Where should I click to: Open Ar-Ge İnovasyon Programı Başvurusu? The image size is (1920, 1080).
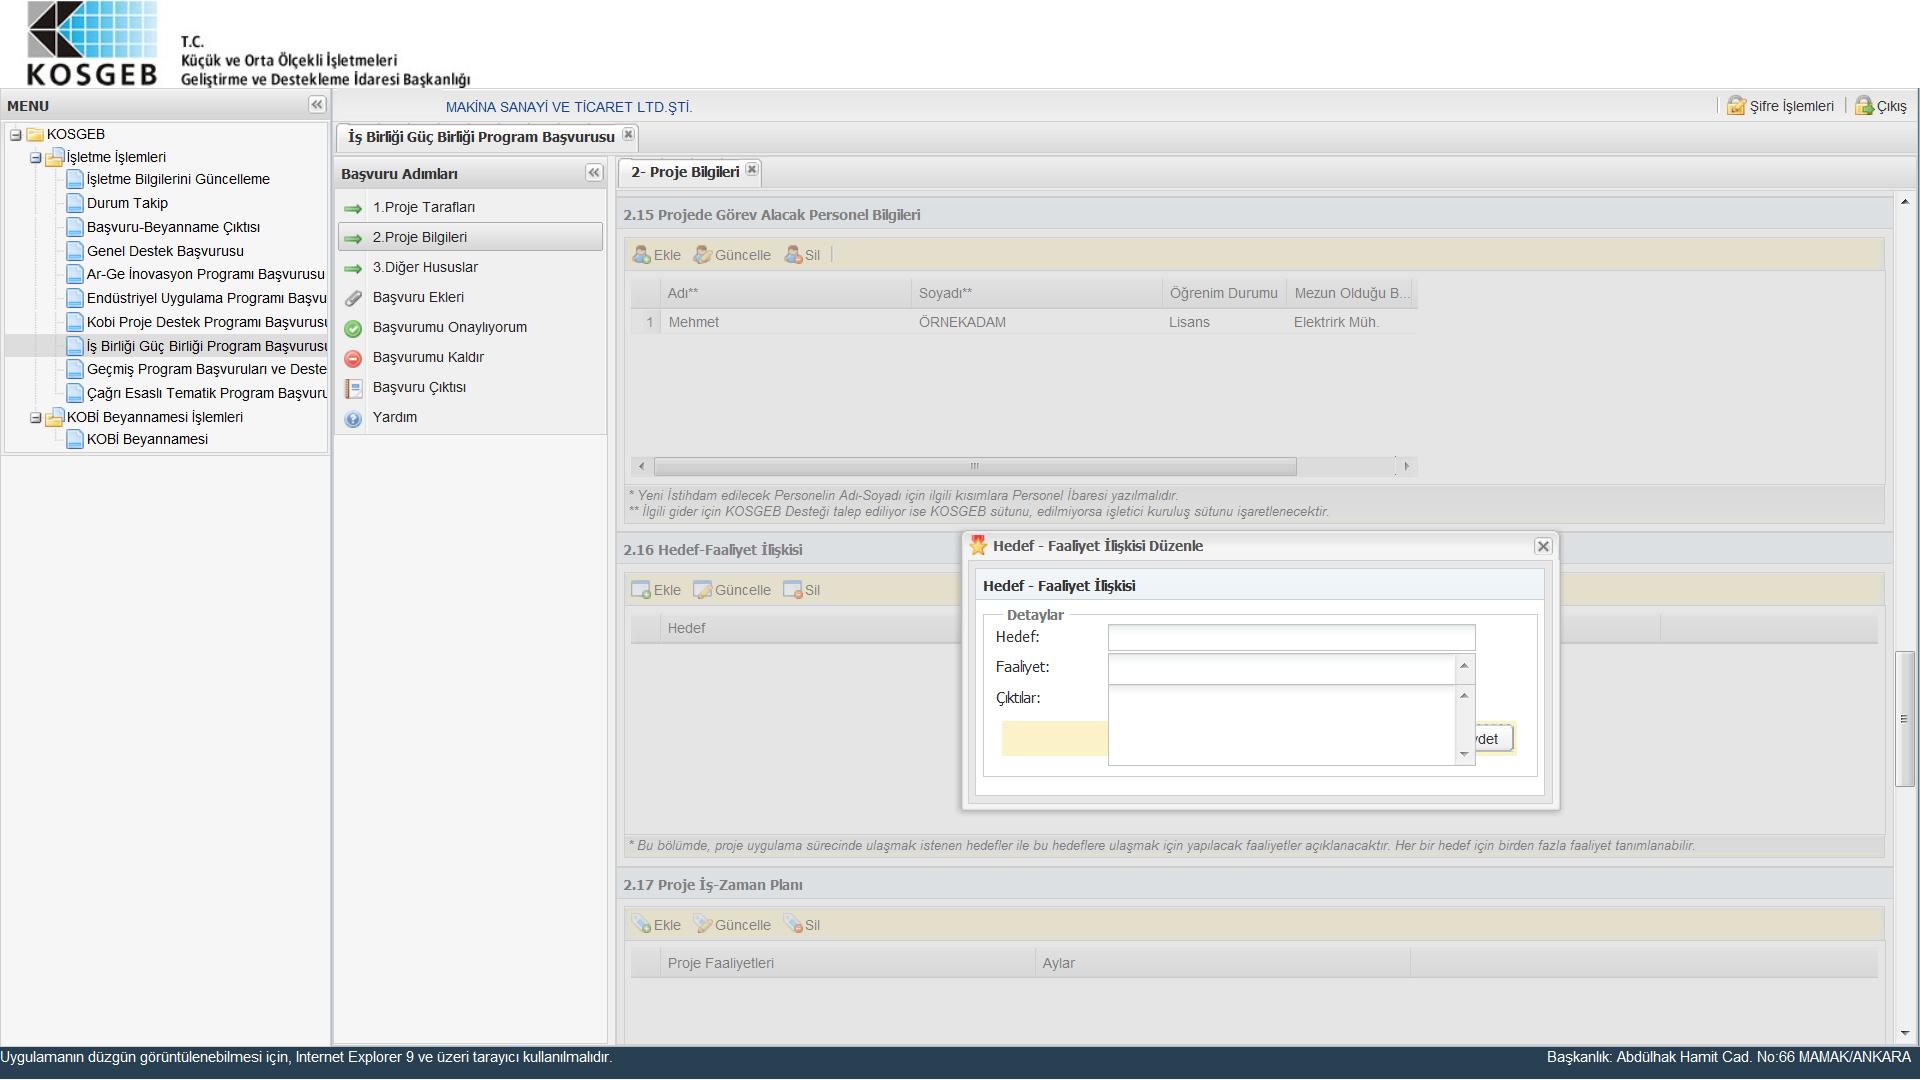[205, 274]
